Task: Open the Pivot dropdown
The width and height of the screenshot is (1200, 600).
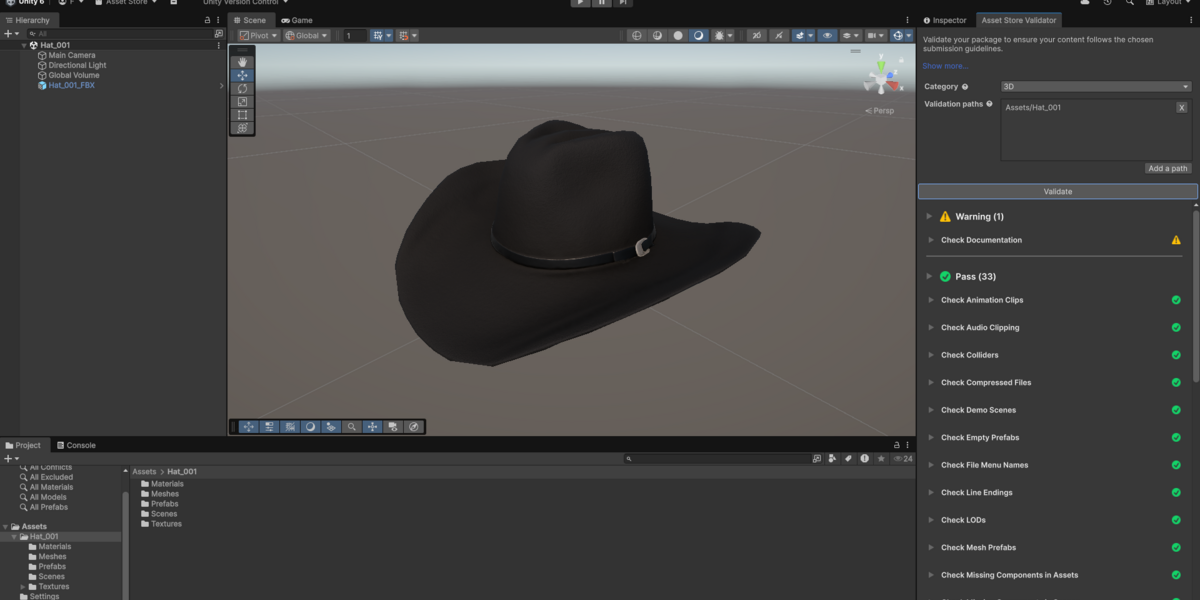Action: (x=258, y=35)
